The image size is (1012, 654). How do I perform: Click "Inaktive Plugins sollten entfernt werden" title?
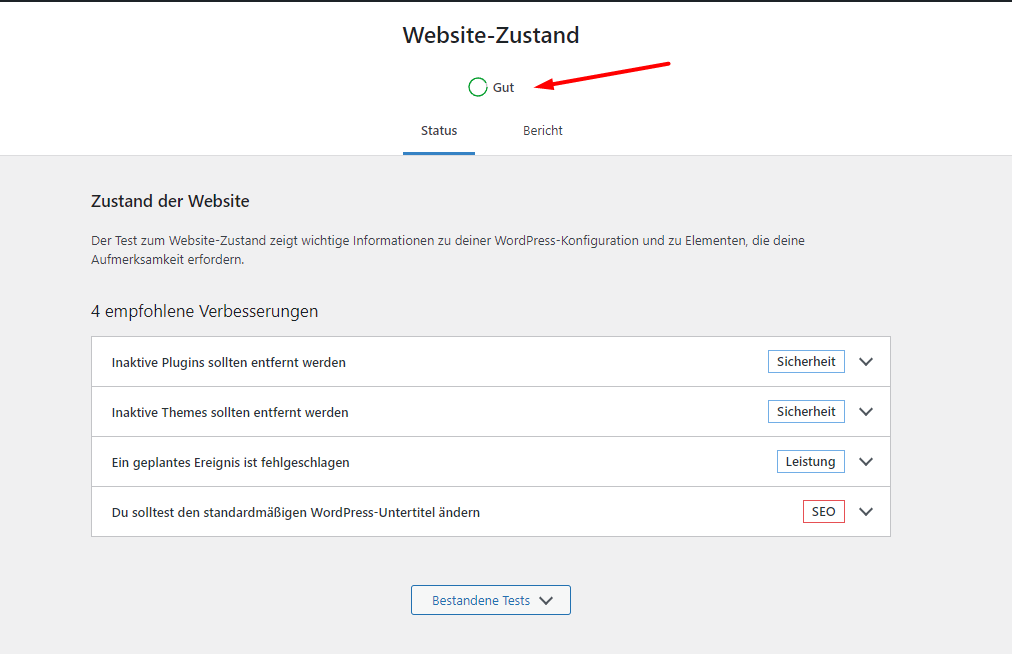pyautogui.click(x=228, y=362)
